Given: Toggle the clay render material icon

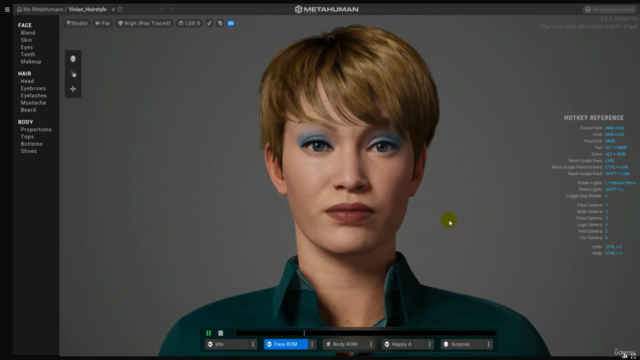Looking at the screenshot, I should 209,23.
